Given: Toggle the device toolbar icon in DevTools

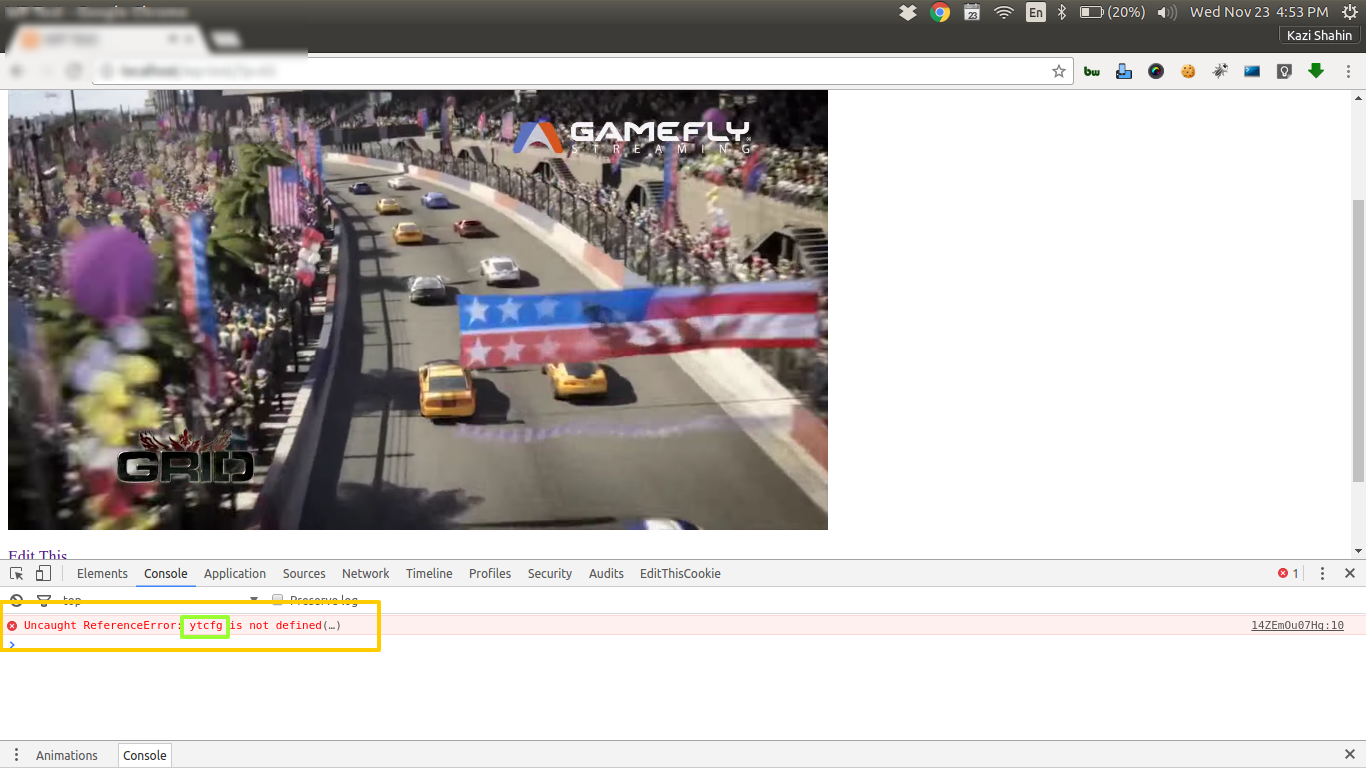Looking at the screenshot, I should click(x=43, y=573).
